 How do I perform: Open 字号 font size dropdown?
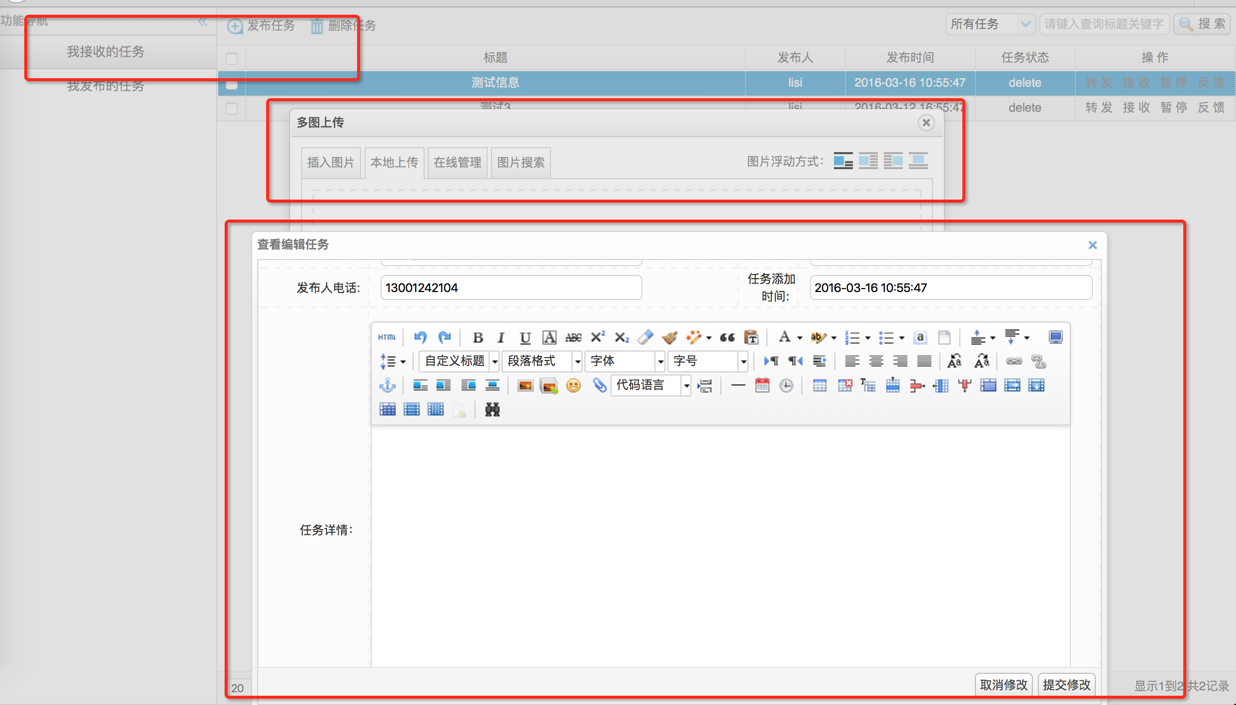[708, 362]
